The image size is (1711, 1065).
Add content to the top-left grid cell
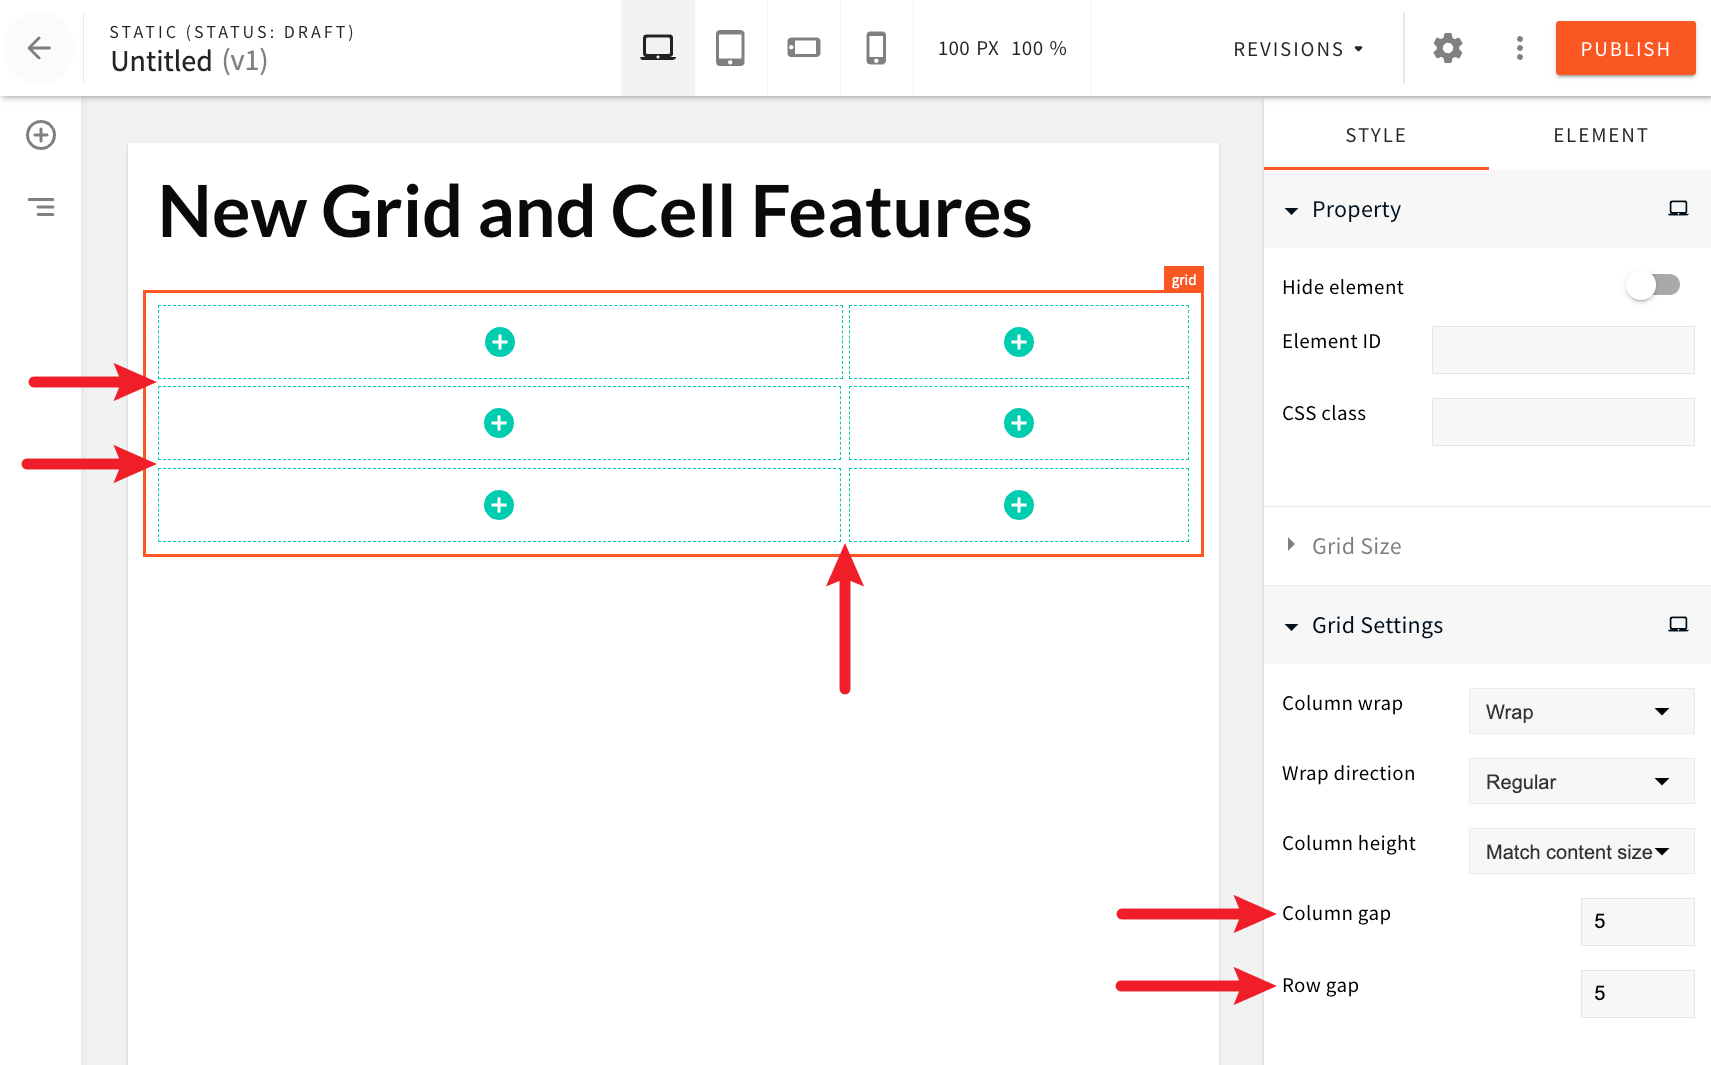[499, 341]
